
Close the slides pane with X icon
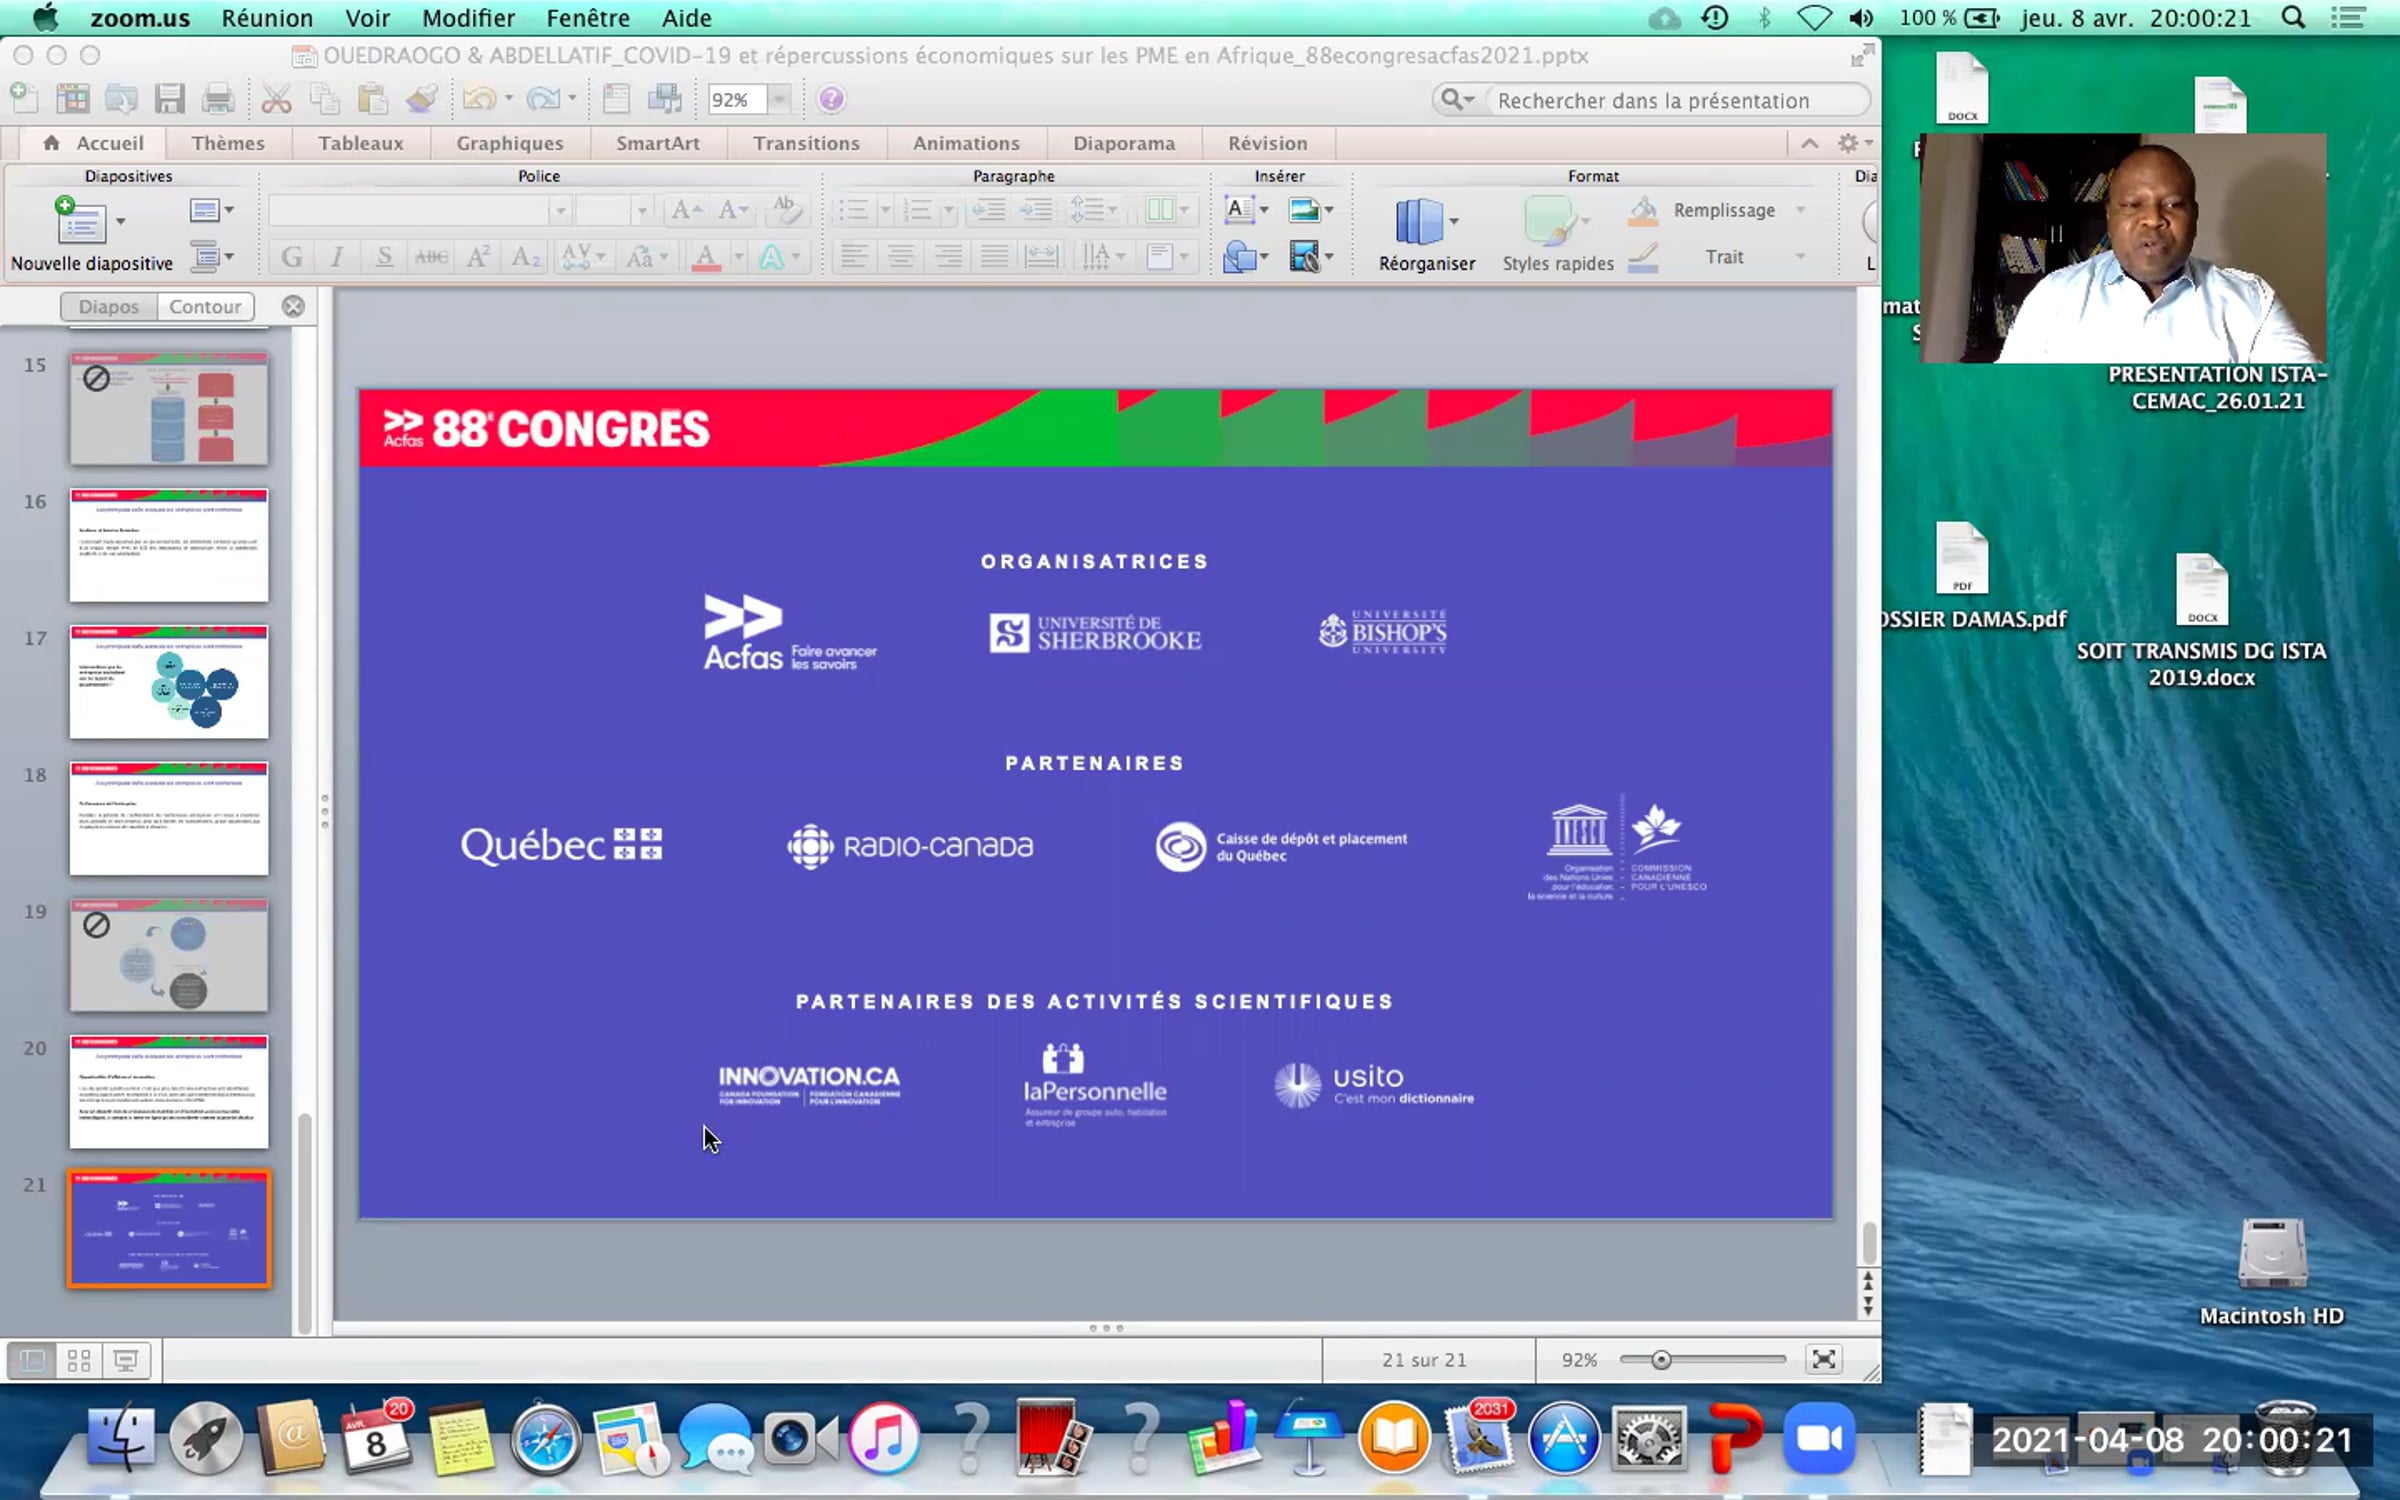(x=293, y=306)
